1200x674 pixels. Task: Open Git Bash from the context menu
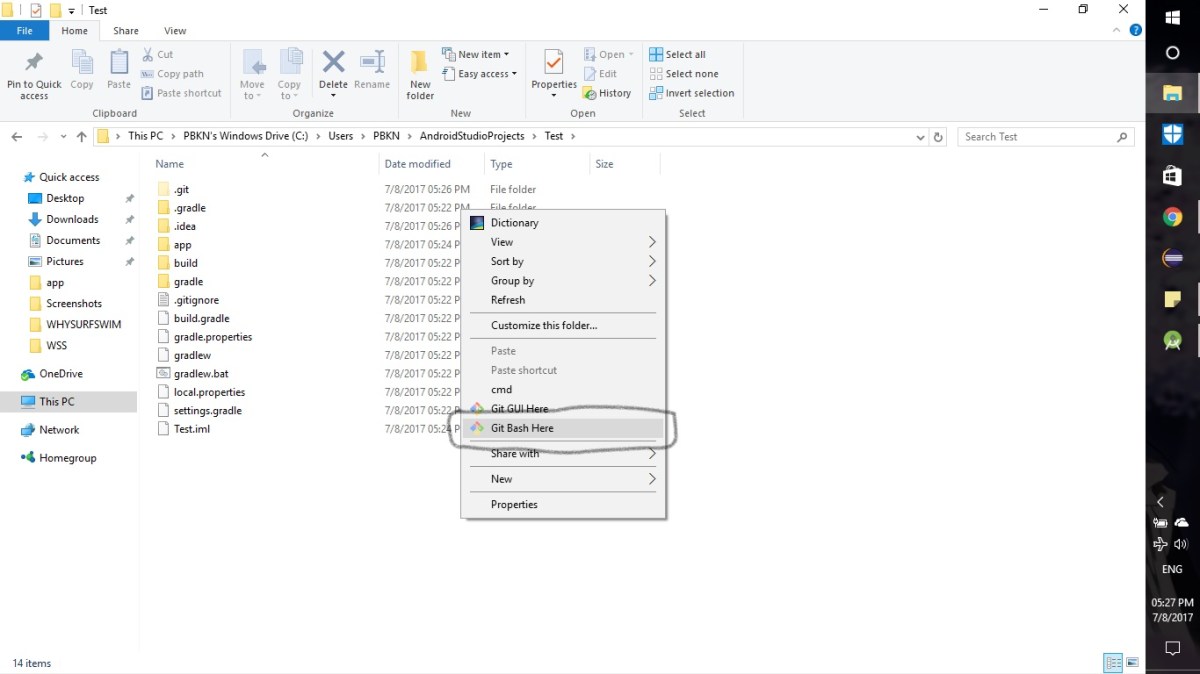521,428
